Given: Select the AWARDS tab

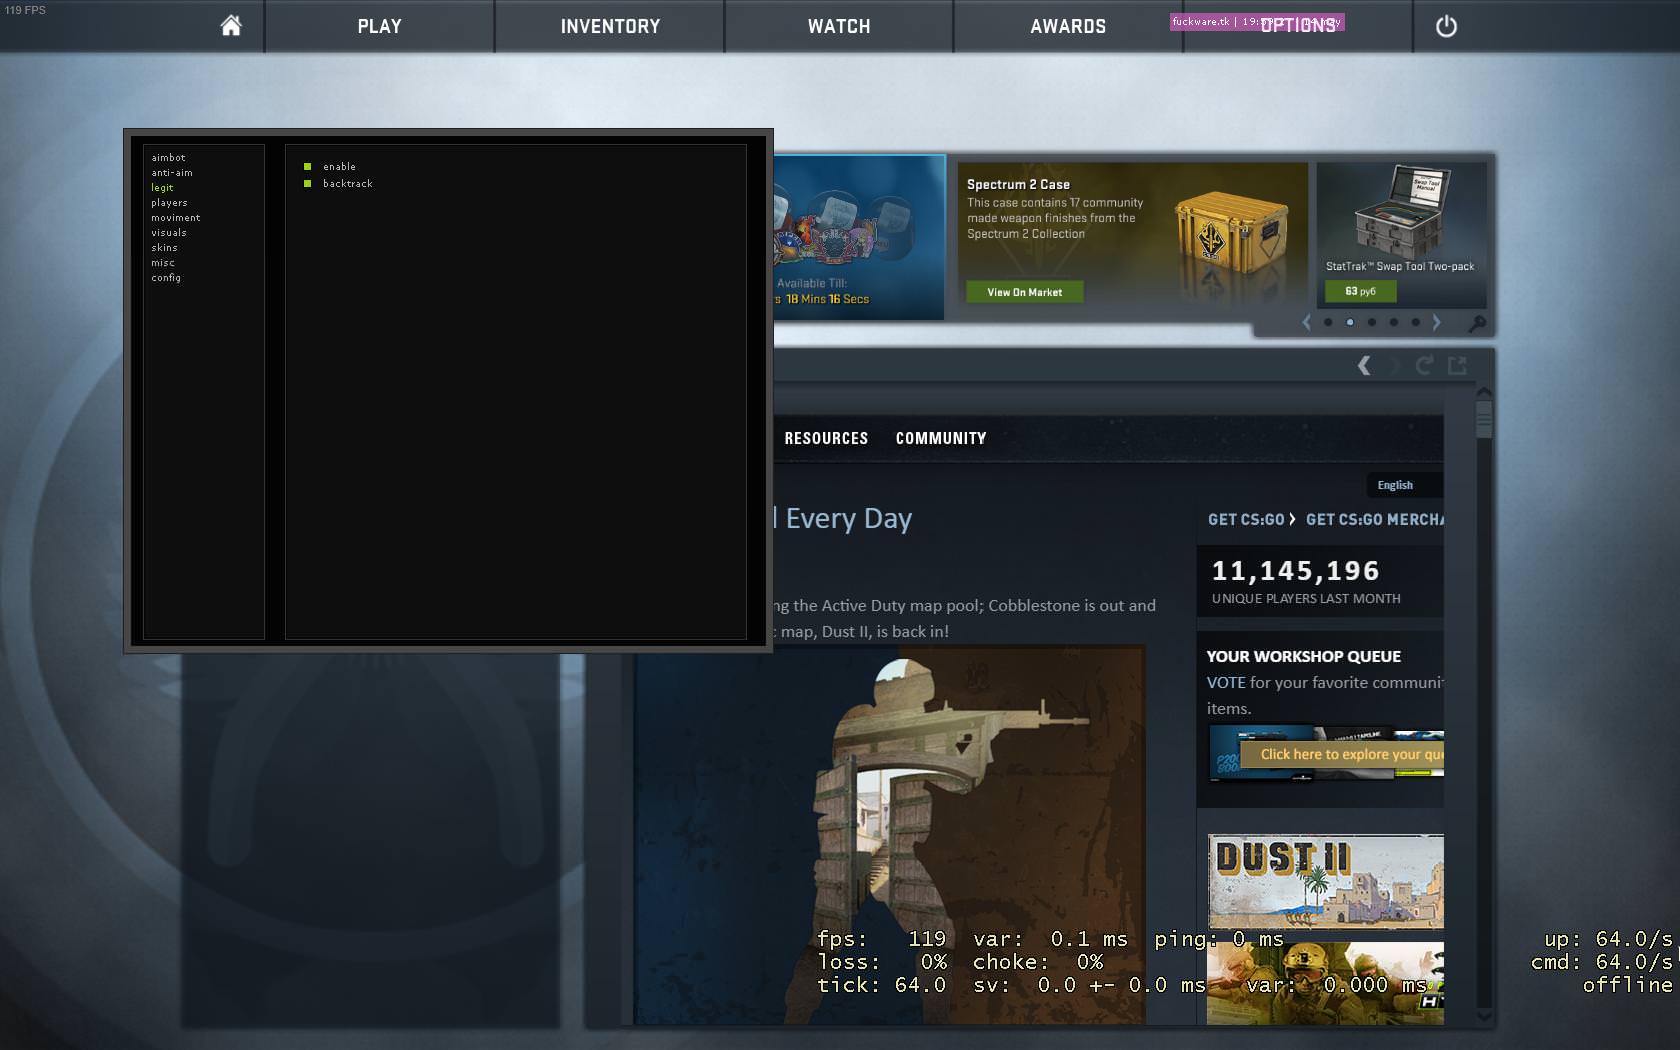Looking at the screenshot, I should [x=1068, y=26].
